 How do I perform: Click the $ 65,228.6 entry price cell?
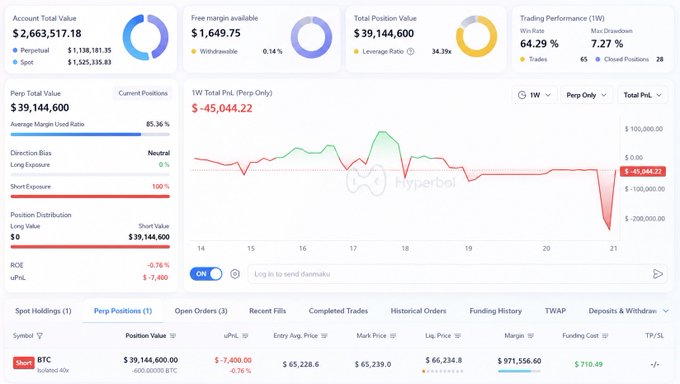click(301, 364)
